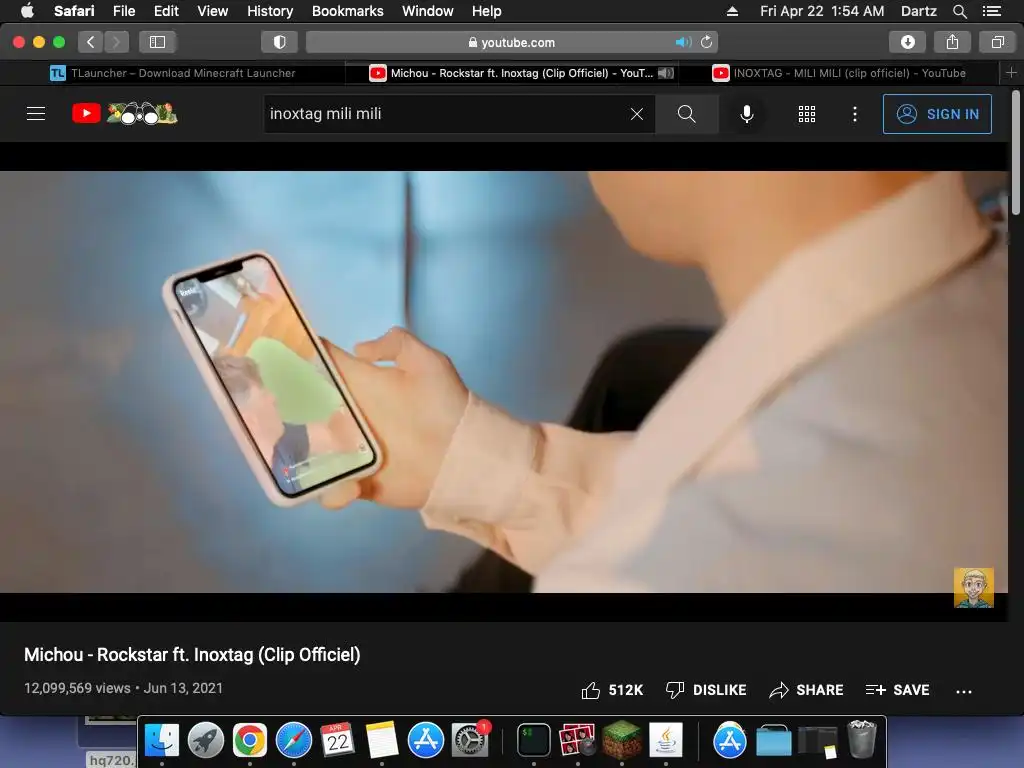Open the History menu
This screenshot has height=768, width=1024.
pos(270,11)
